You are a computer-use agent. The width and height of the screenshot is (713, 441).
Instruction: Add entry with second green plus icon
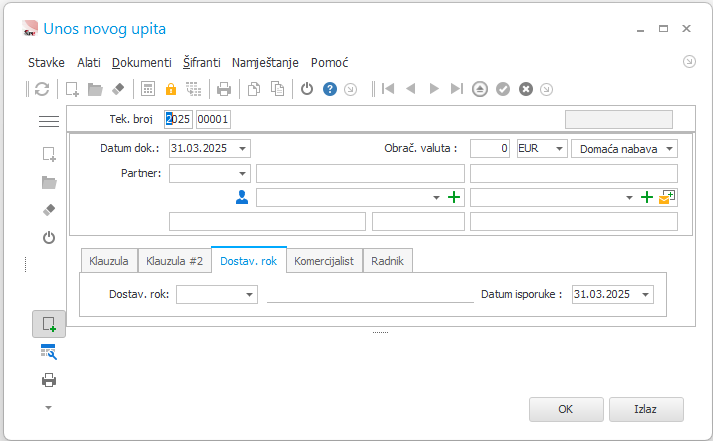pyautogui.click(x=647, y=197)
